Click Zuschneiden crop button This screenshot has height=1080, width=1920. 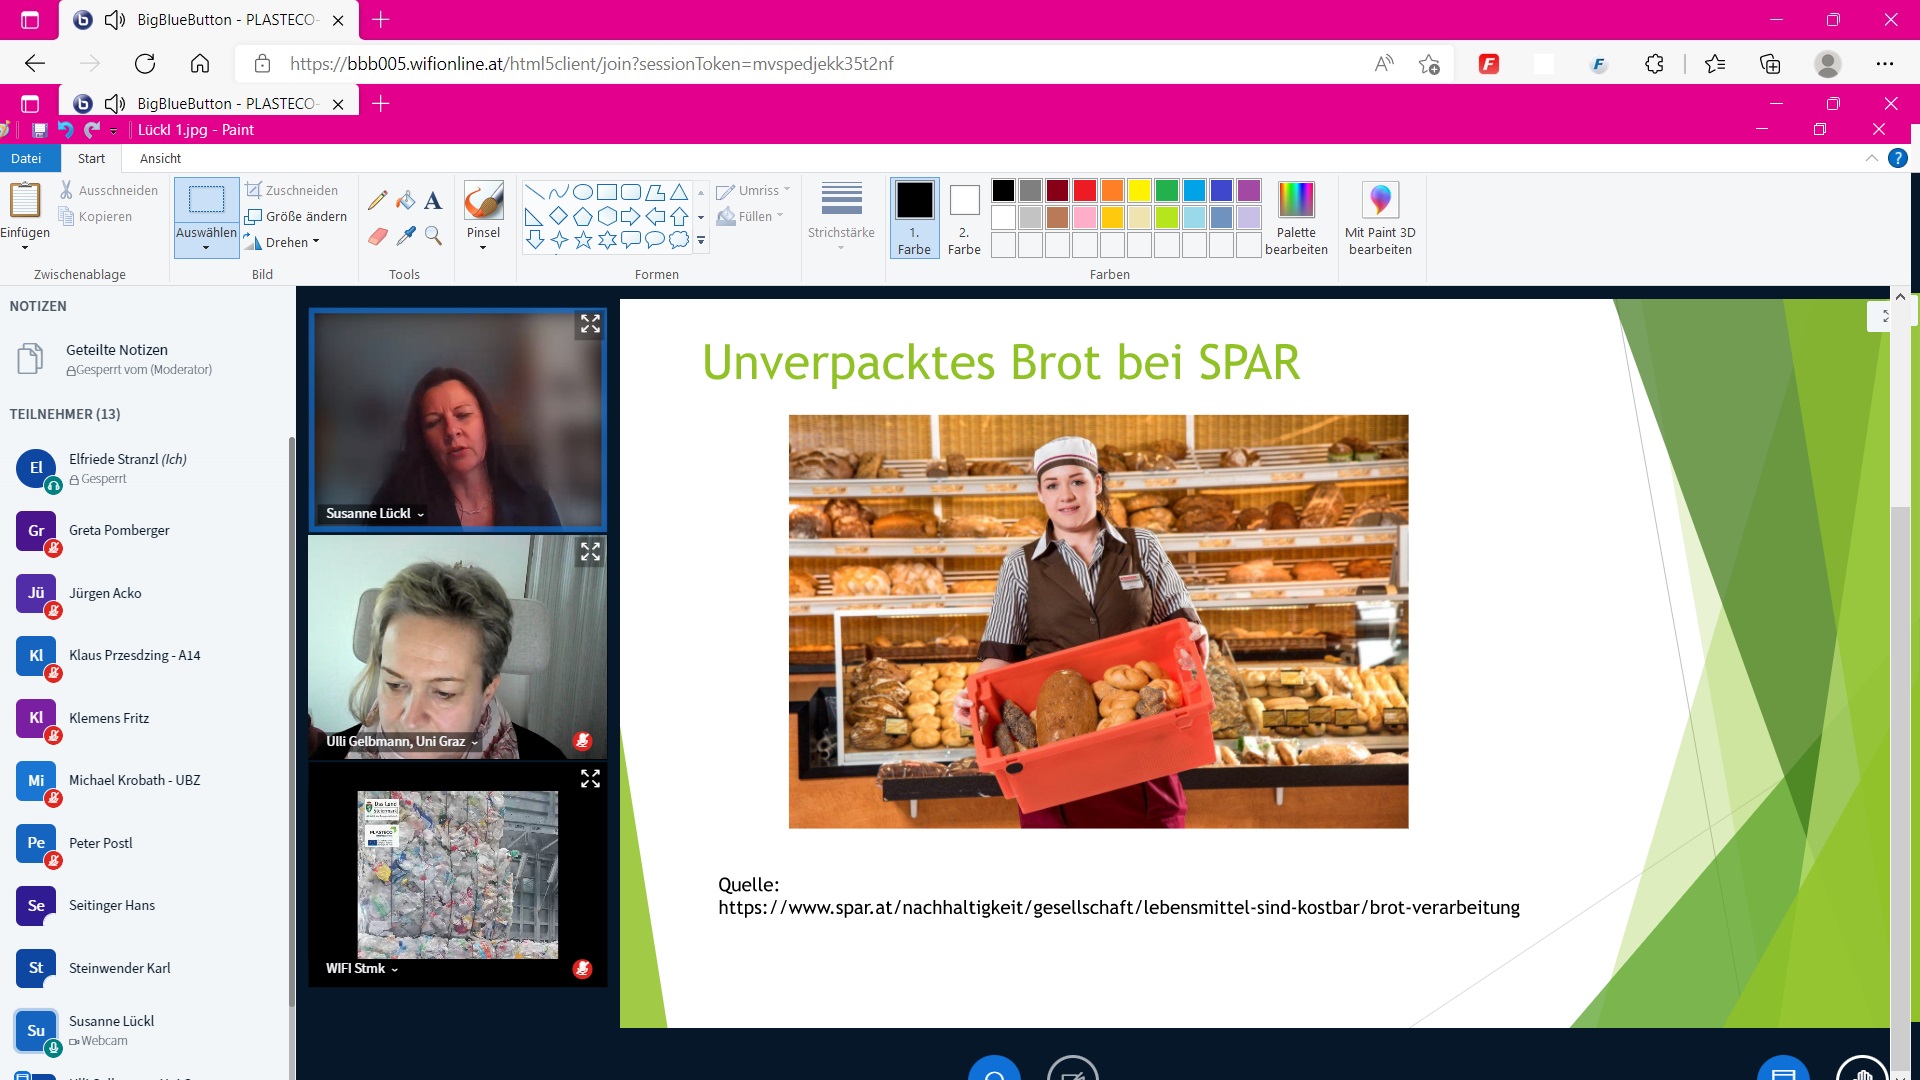(x=293, y=190)
